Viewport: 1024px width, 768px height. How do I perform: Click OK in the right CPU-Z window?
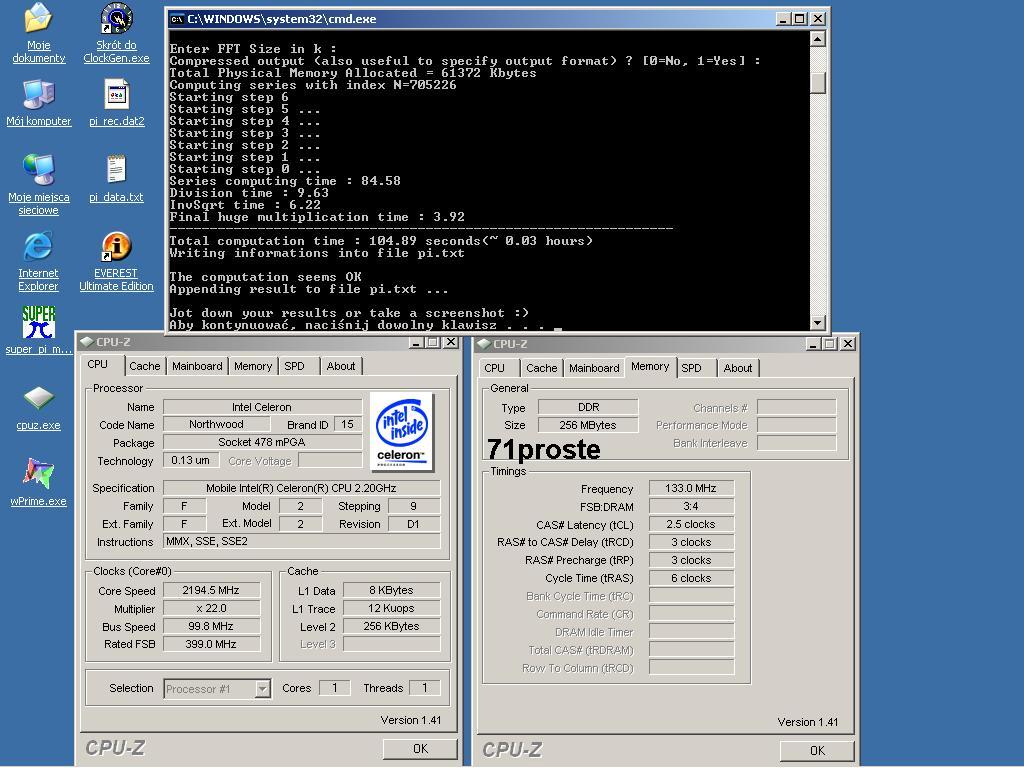pyautogui.click(x=817, y=750)
